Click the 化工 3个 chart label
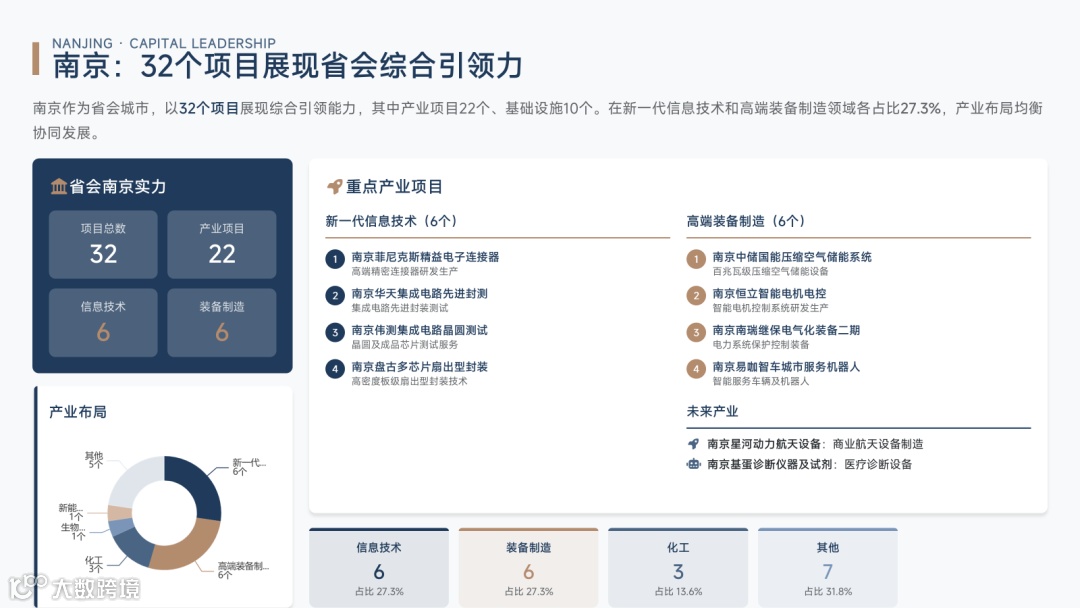This screenshot has height=608, width=1080. [94, 564]
